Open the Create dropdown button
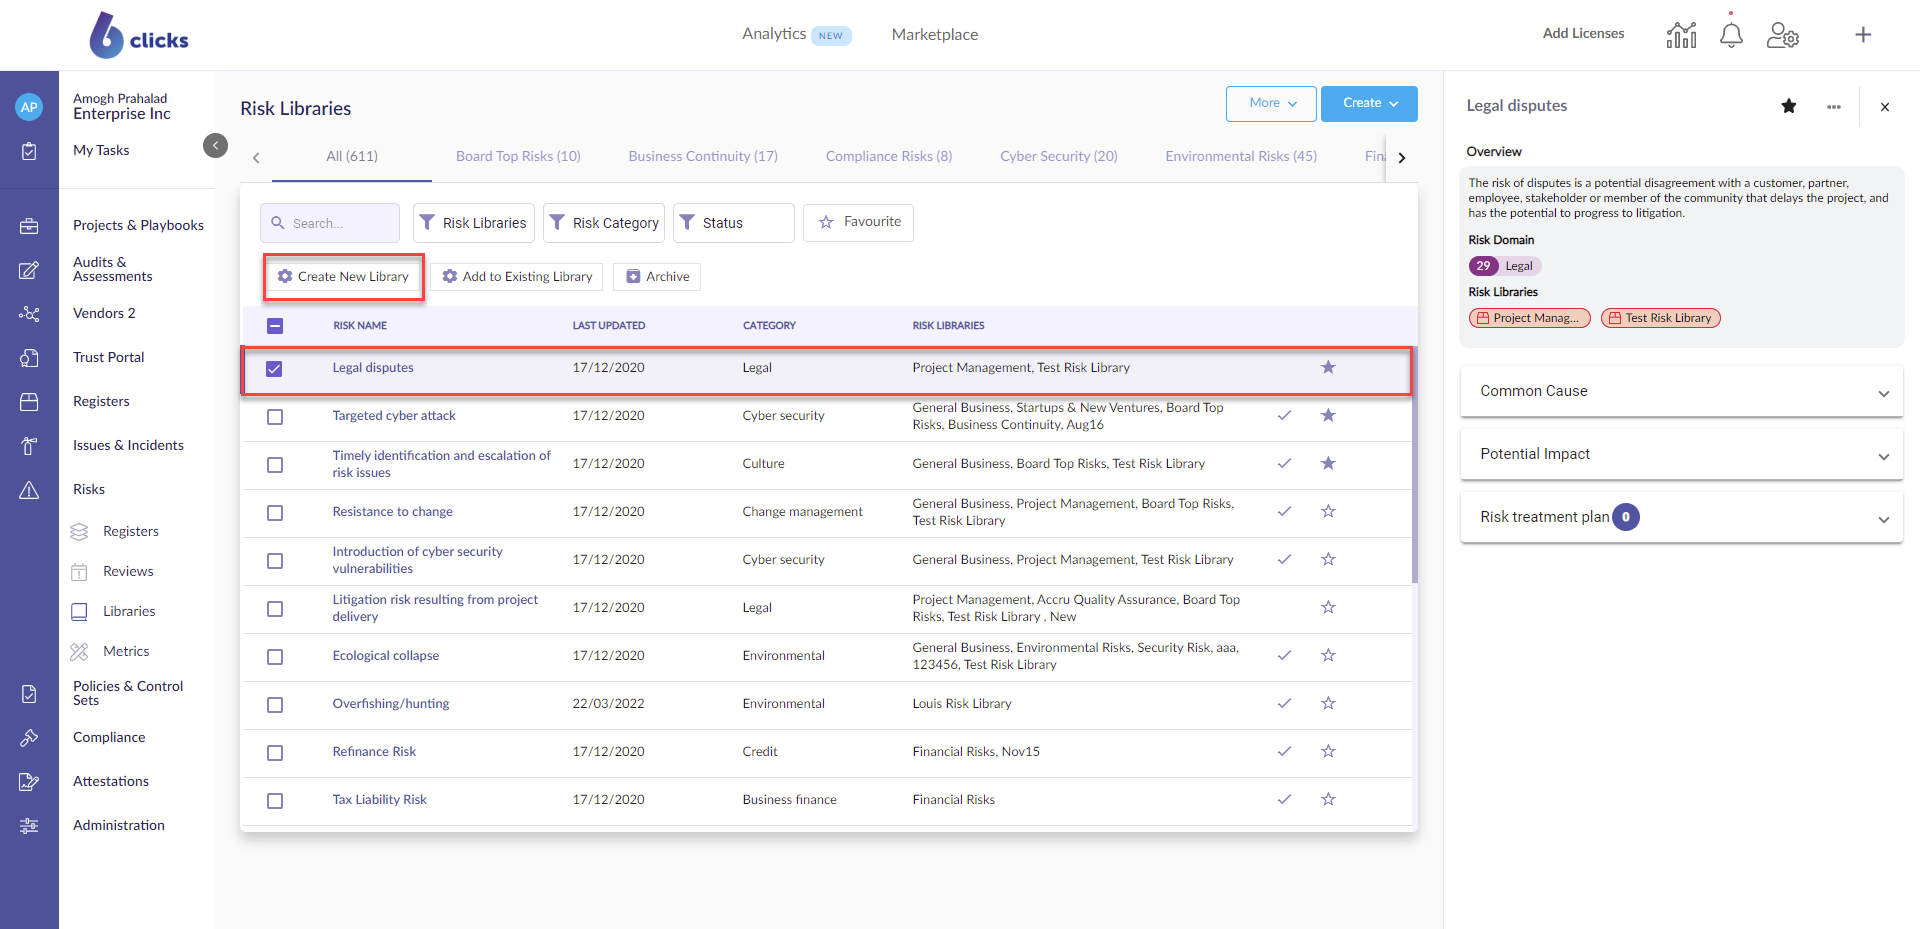Screen dimensions: 1920x929 coord(1368,103)
